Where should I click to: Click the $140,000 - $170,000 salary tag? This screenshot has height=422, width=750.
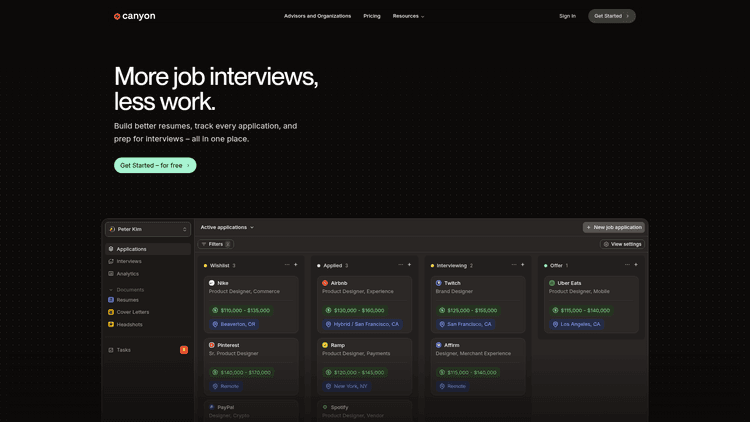(x=242, y=373)
